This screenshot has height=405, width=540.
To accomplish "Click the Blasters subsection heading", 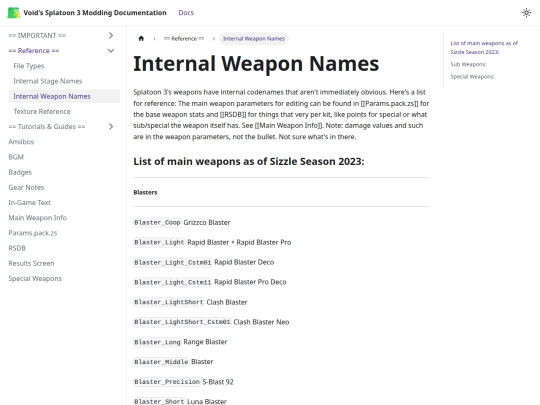I will (145, 192).
